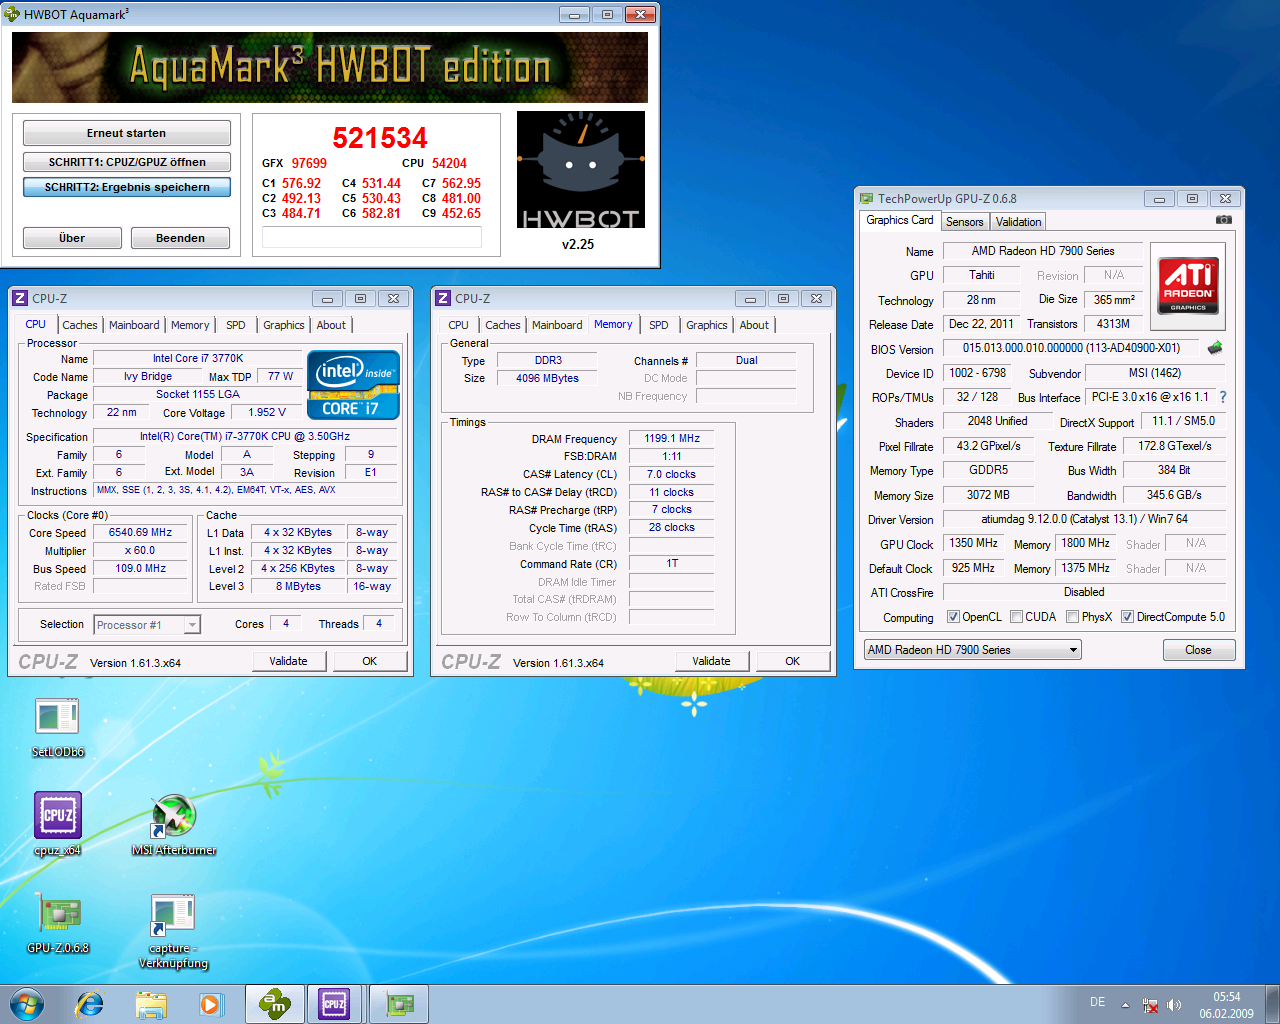Open Caches tab in left CPU-Z window
This screenshot has width=1280, height=1024.
coord(80,325)
